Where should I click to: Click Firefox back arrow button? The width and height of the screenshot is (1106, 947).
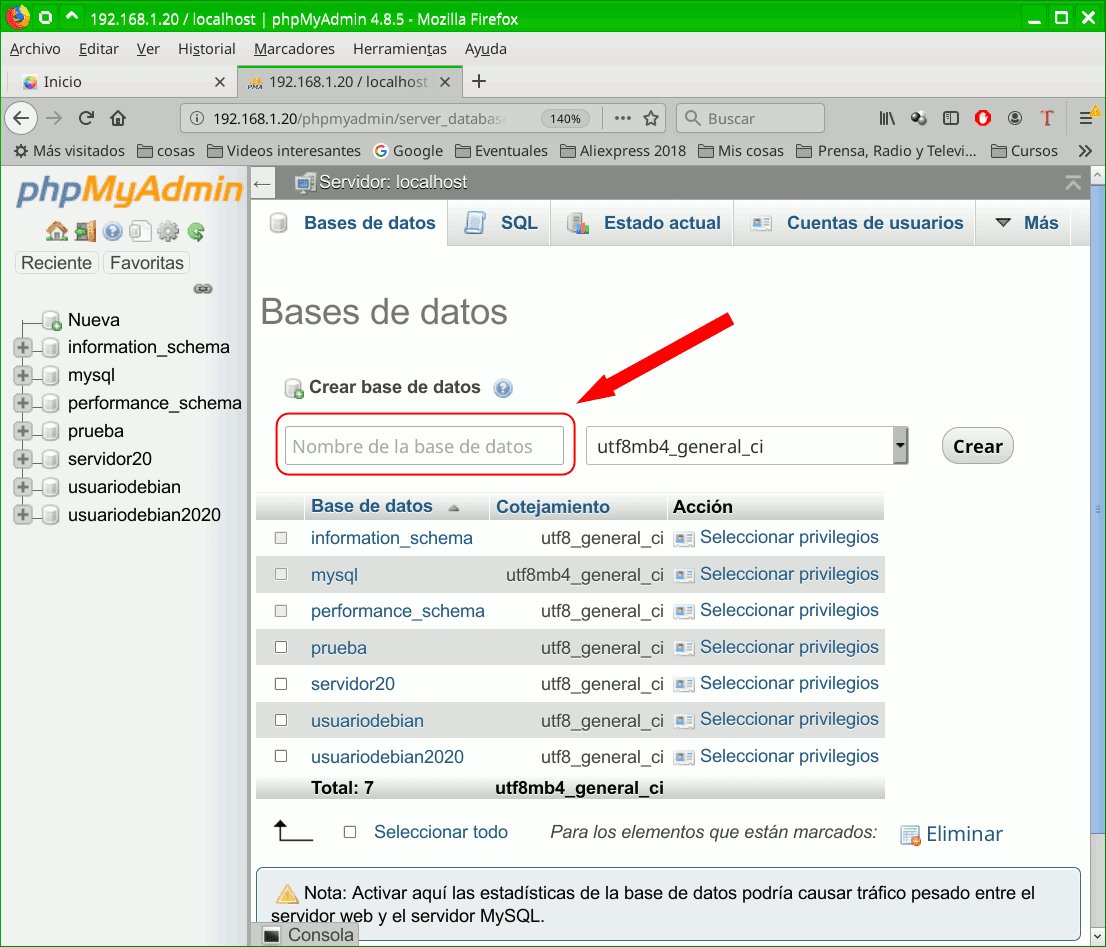[x=21, y=118]
